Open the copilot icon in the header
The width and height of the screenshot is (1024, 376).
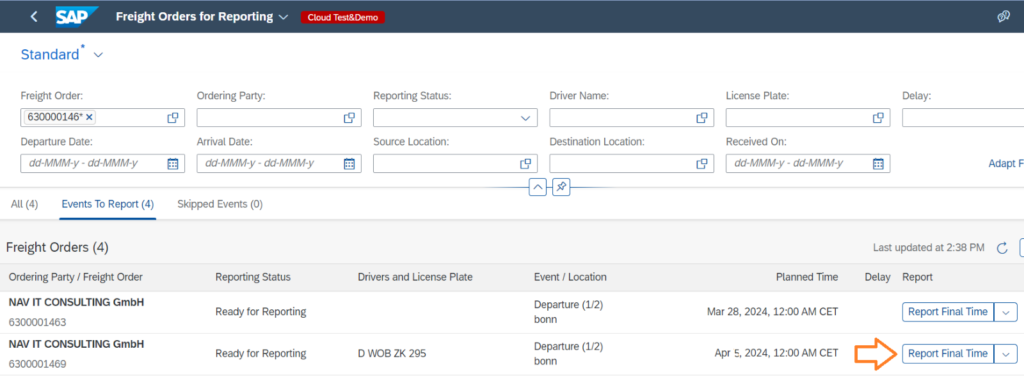tap(1004, 17)
